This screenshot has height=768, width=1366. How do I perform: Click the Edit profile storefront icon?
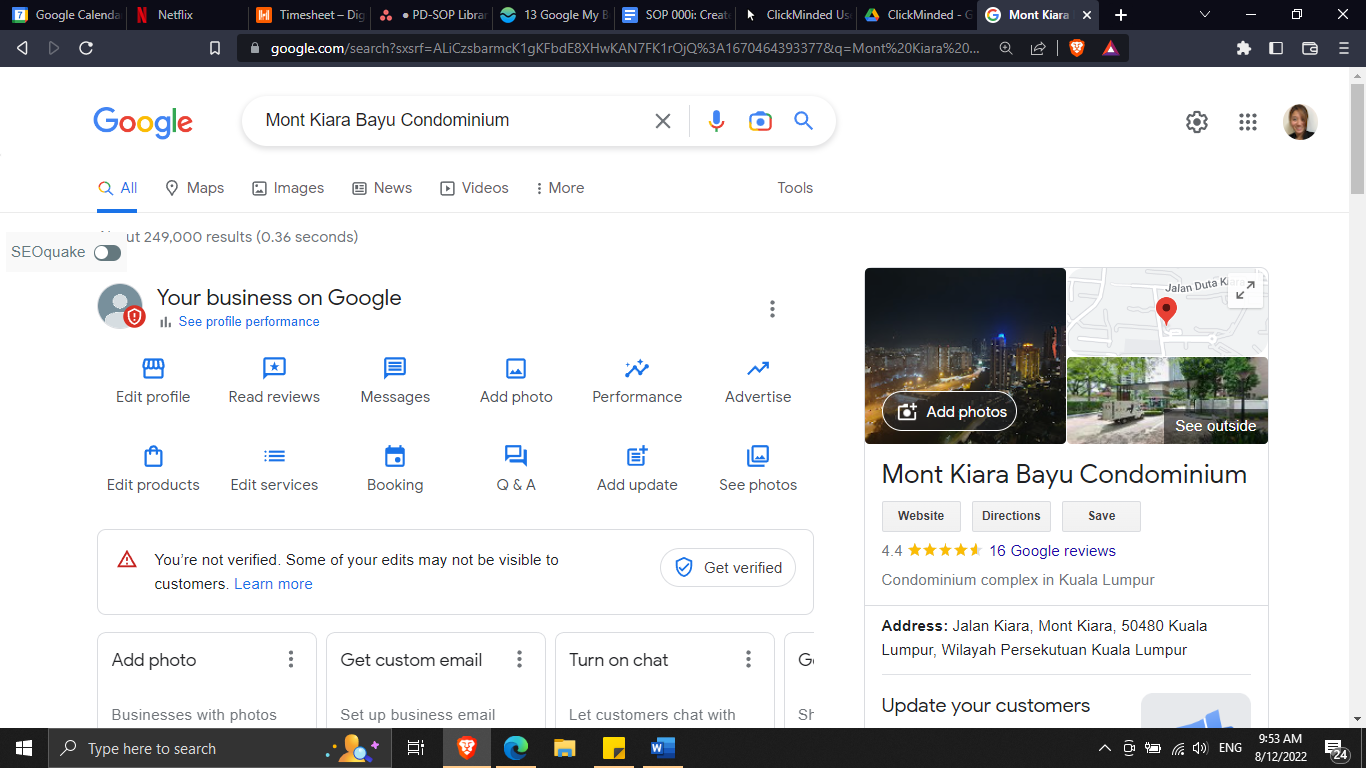tap(153, 368)
